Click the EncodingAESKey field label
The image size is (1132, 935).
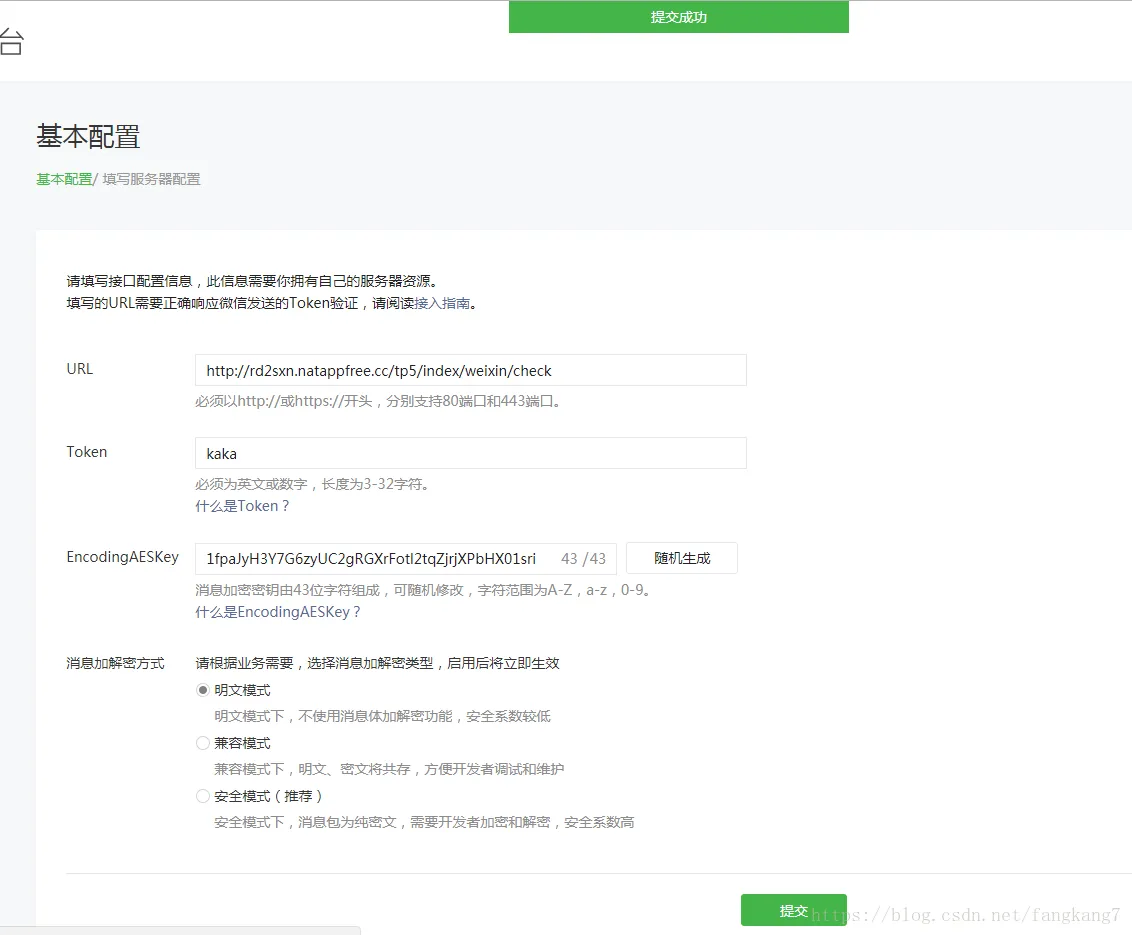[x=123, y=557]
